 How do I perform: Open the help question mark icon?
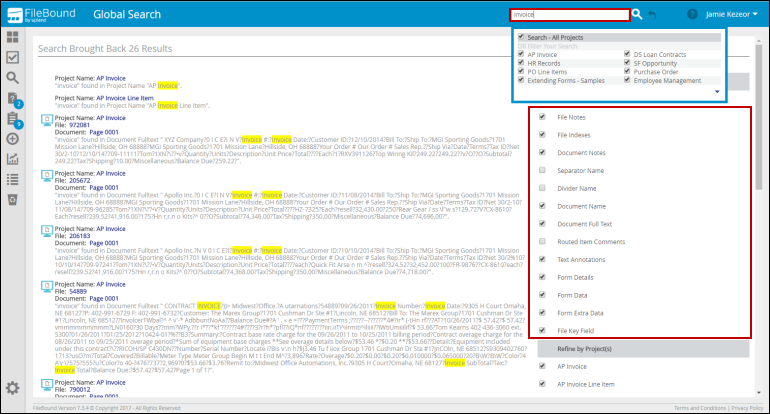[692, 14]
